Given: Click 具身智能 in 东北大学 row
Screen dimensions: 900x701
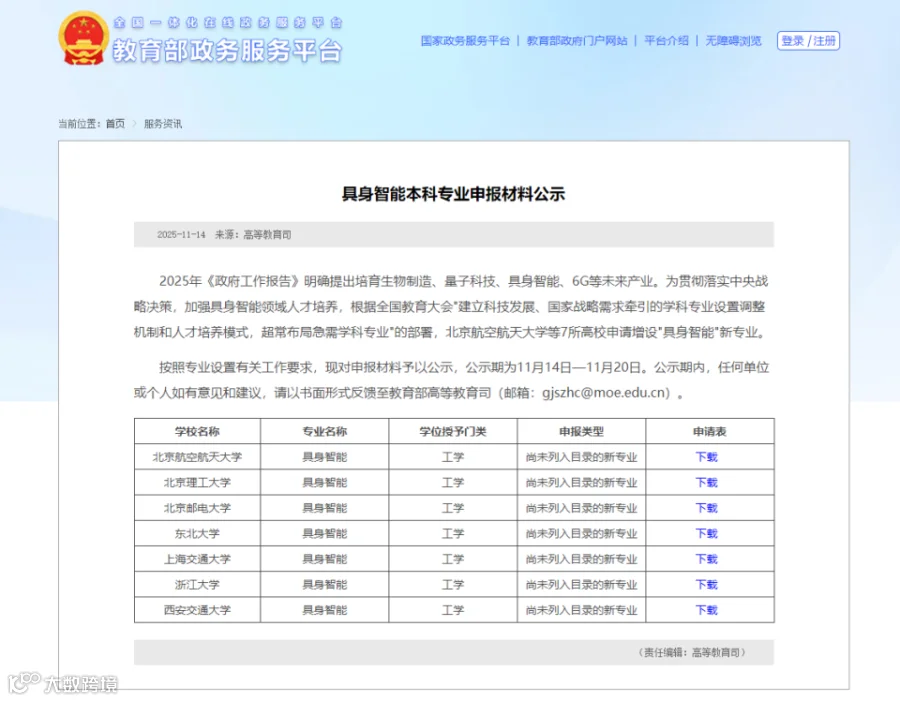Looking at the screenshot, I should [x=325, y=533].
